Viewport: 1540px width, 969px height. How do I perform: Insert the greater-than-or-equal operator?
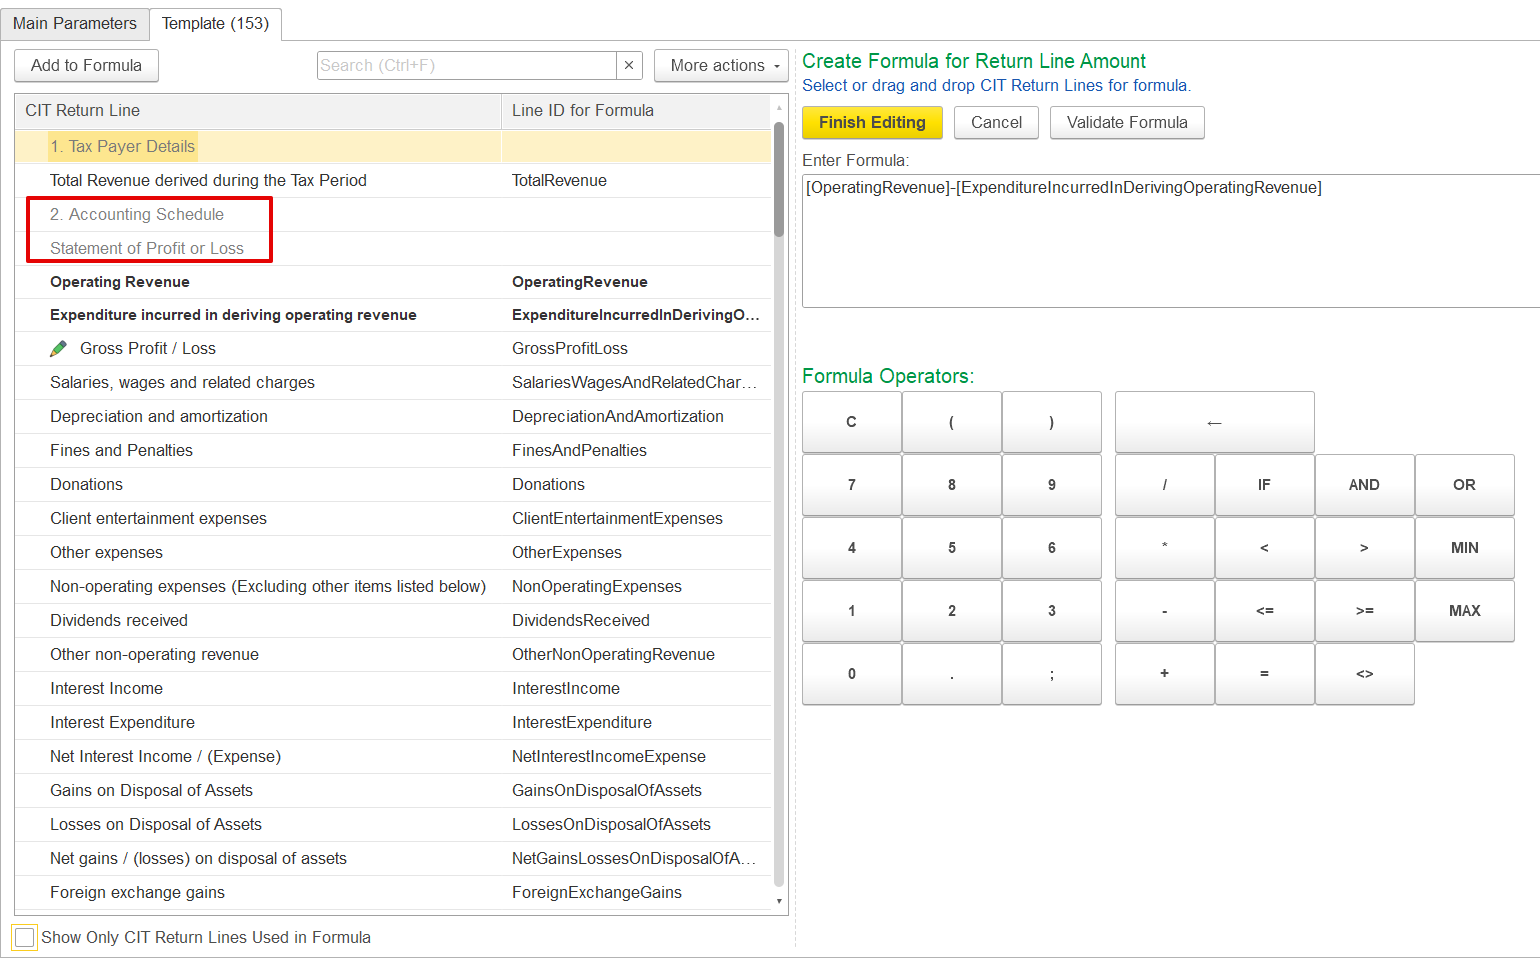tap(1364, 611)
